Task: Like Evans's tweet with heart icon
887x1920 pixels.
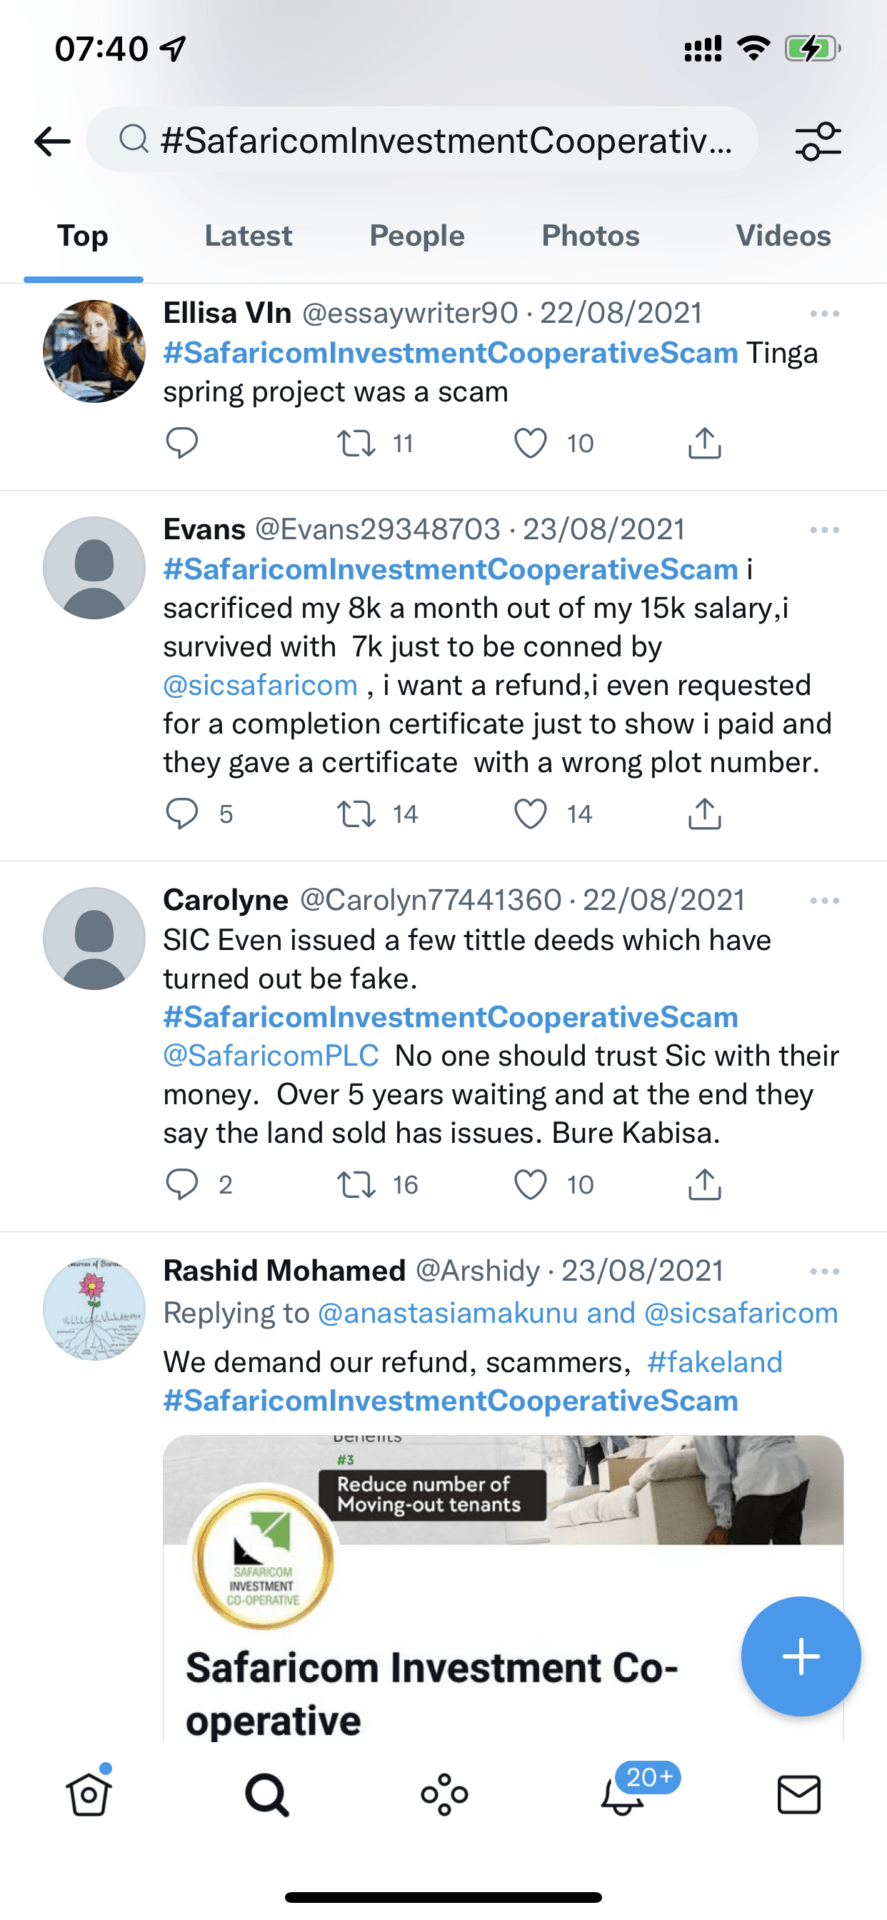Action: pyautogui.click(x=530, y=814)
